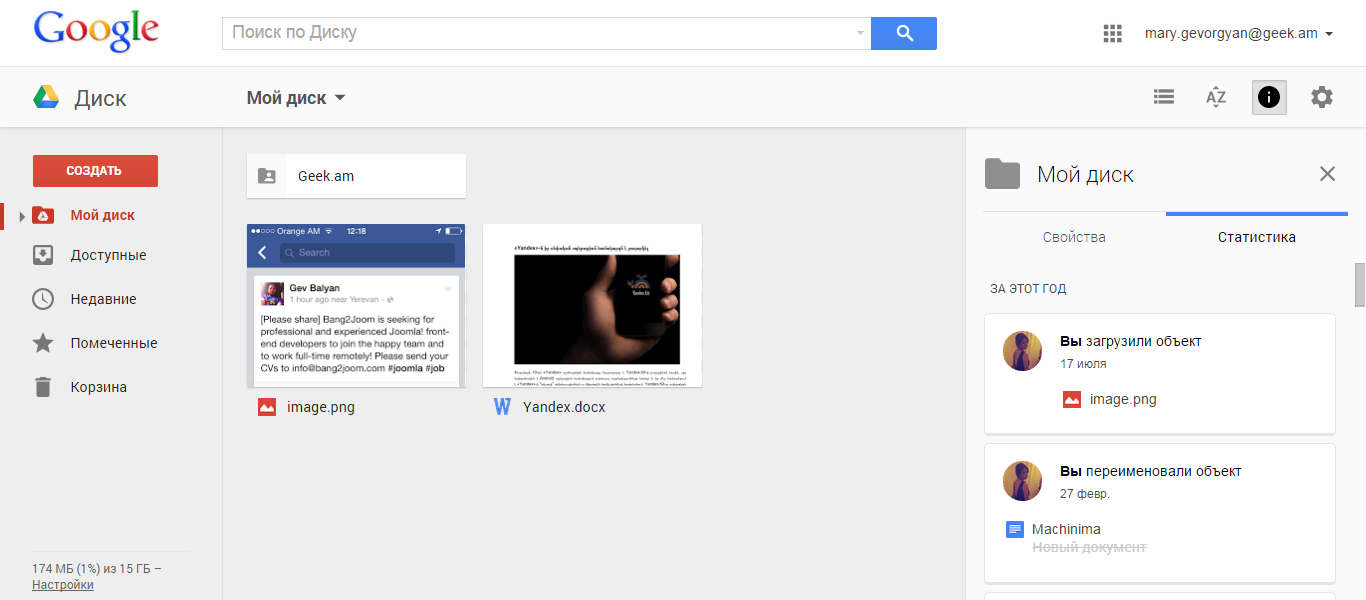1366x600 pixels.
Task: Open the Настройки storage link
Action: (63, 585)
